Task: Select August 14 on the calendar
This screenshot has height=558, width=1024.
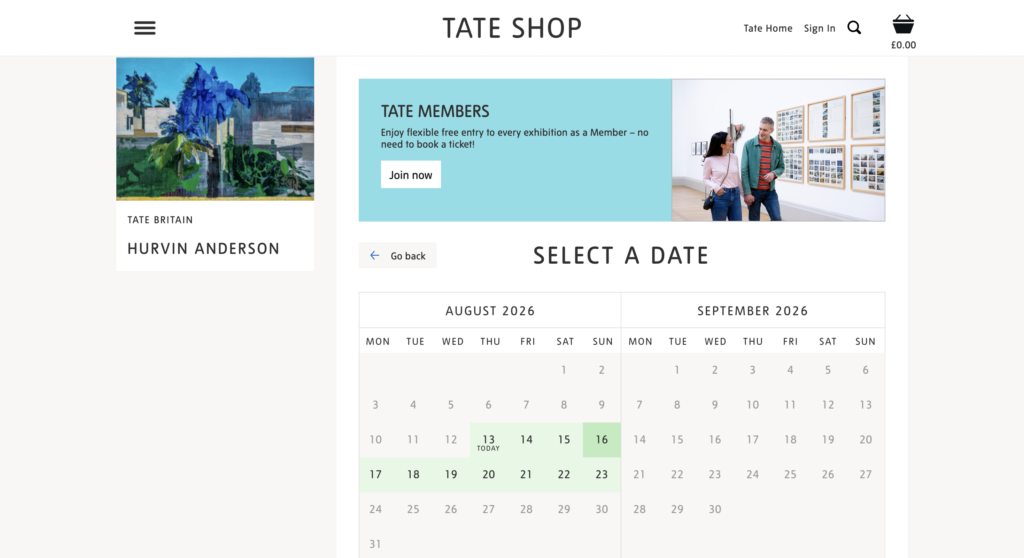Action: [526, 440]
